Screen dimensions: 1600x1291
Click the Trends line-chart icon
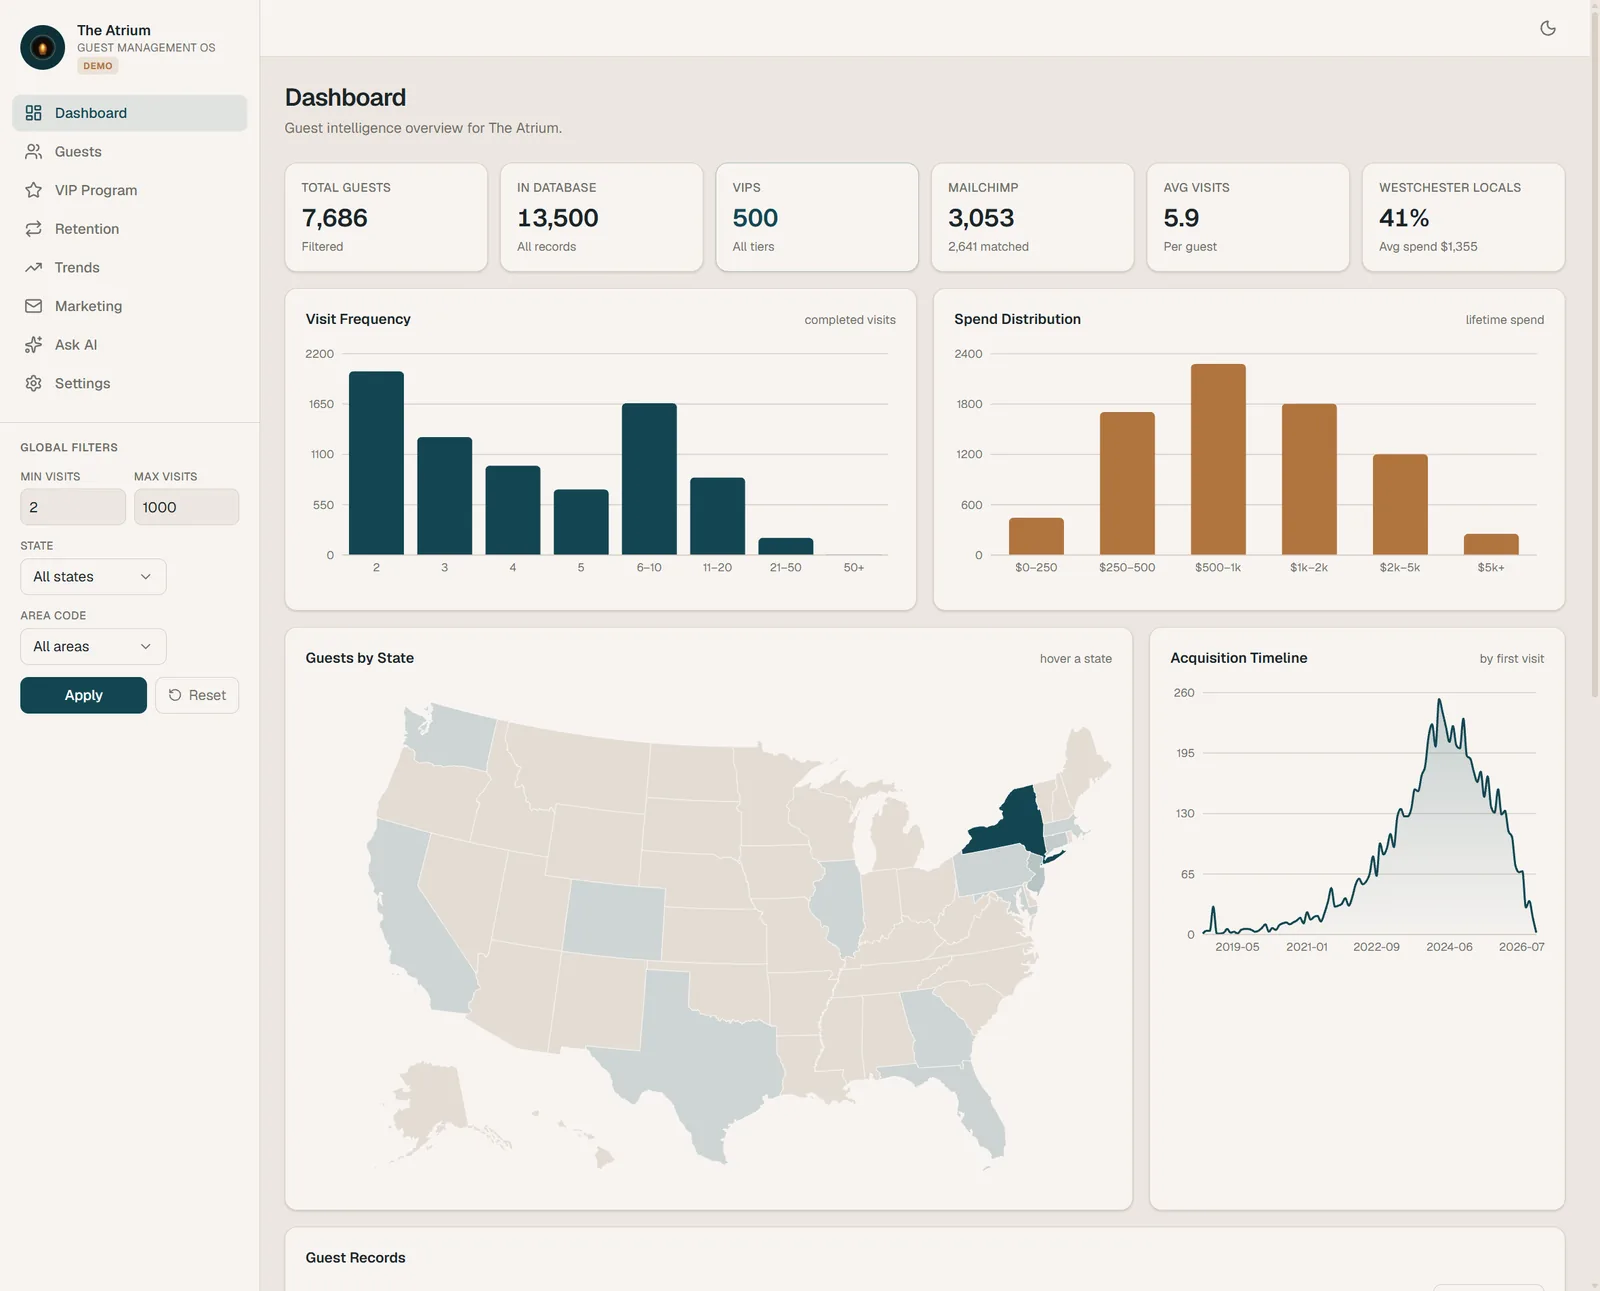33,267
